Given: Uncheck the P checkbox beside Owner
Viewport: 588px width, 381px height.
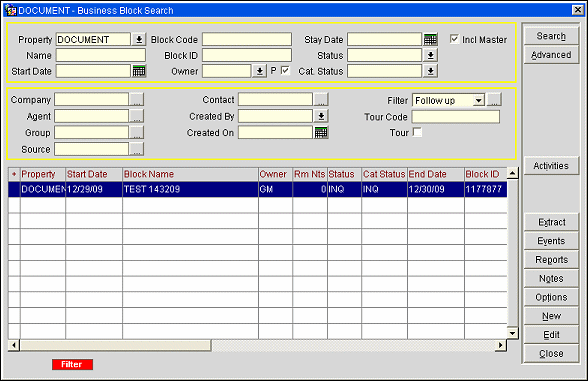Looking at the screenshot, I should click(x=285, y=70).
